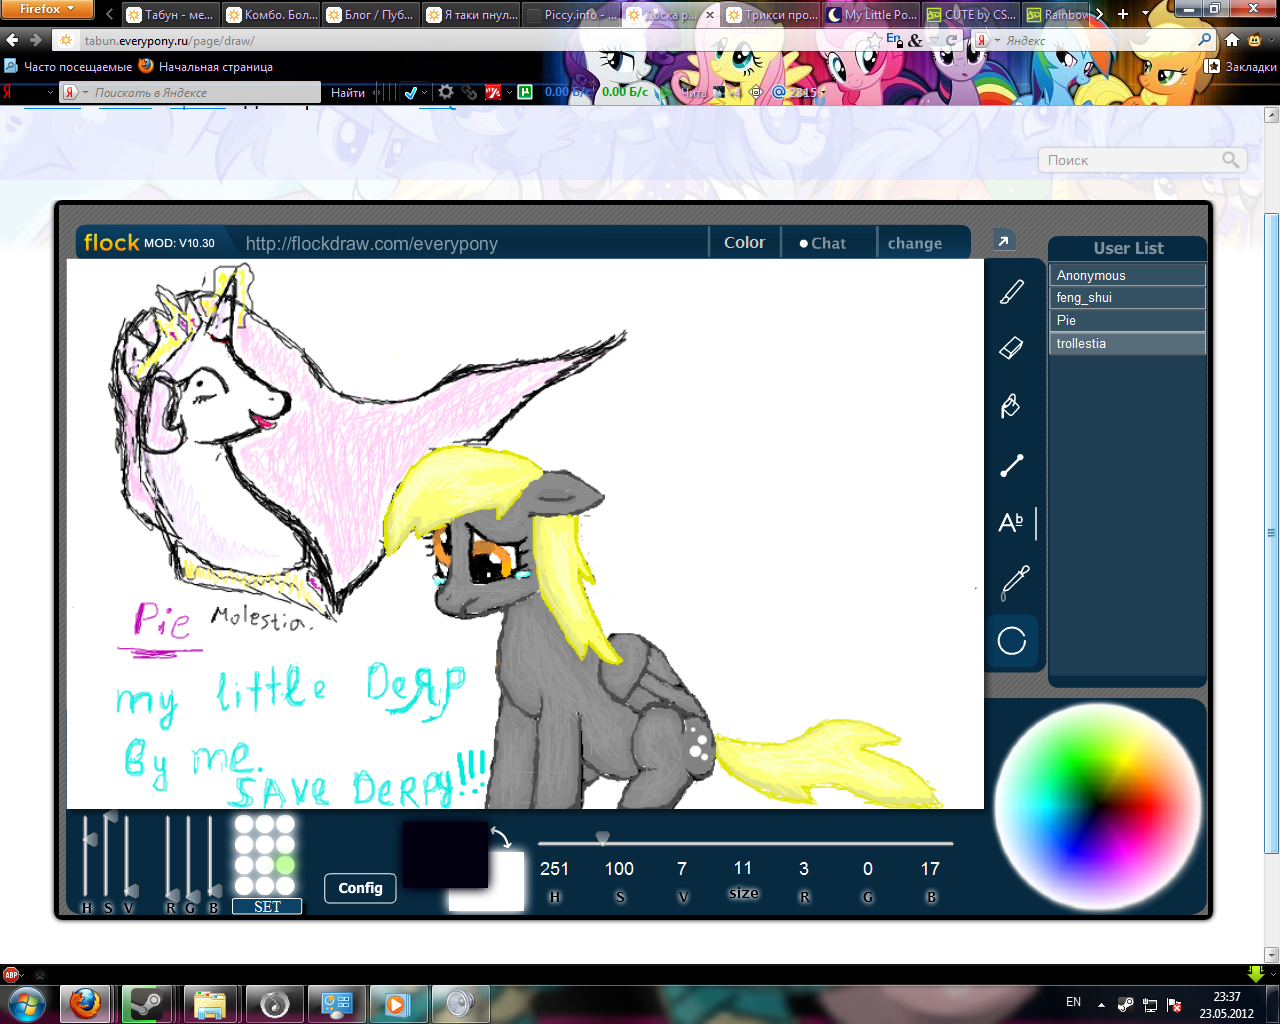Swap foreground and background colors arrow

501,837
